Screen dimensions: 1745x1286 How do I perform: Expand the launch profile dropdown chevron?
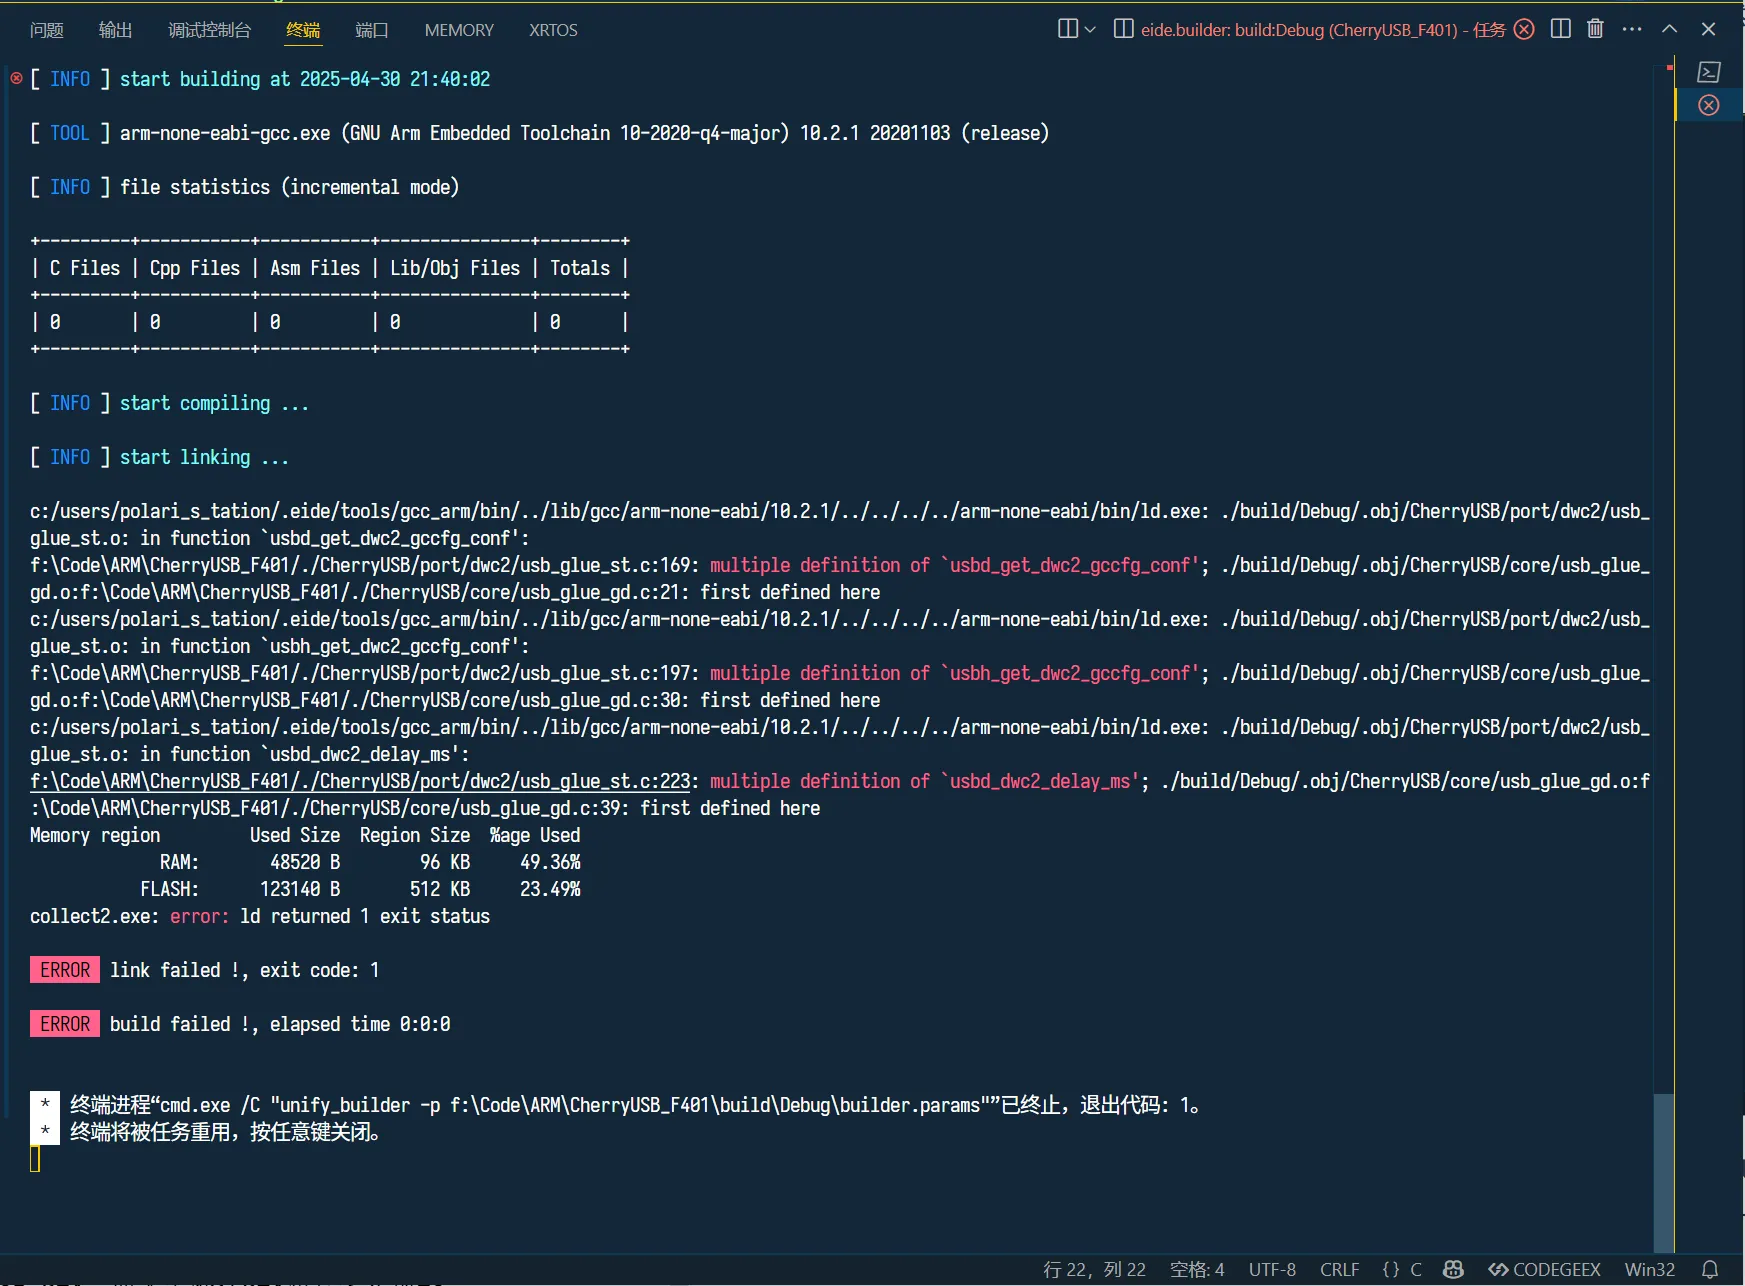tap(1090, 30)
